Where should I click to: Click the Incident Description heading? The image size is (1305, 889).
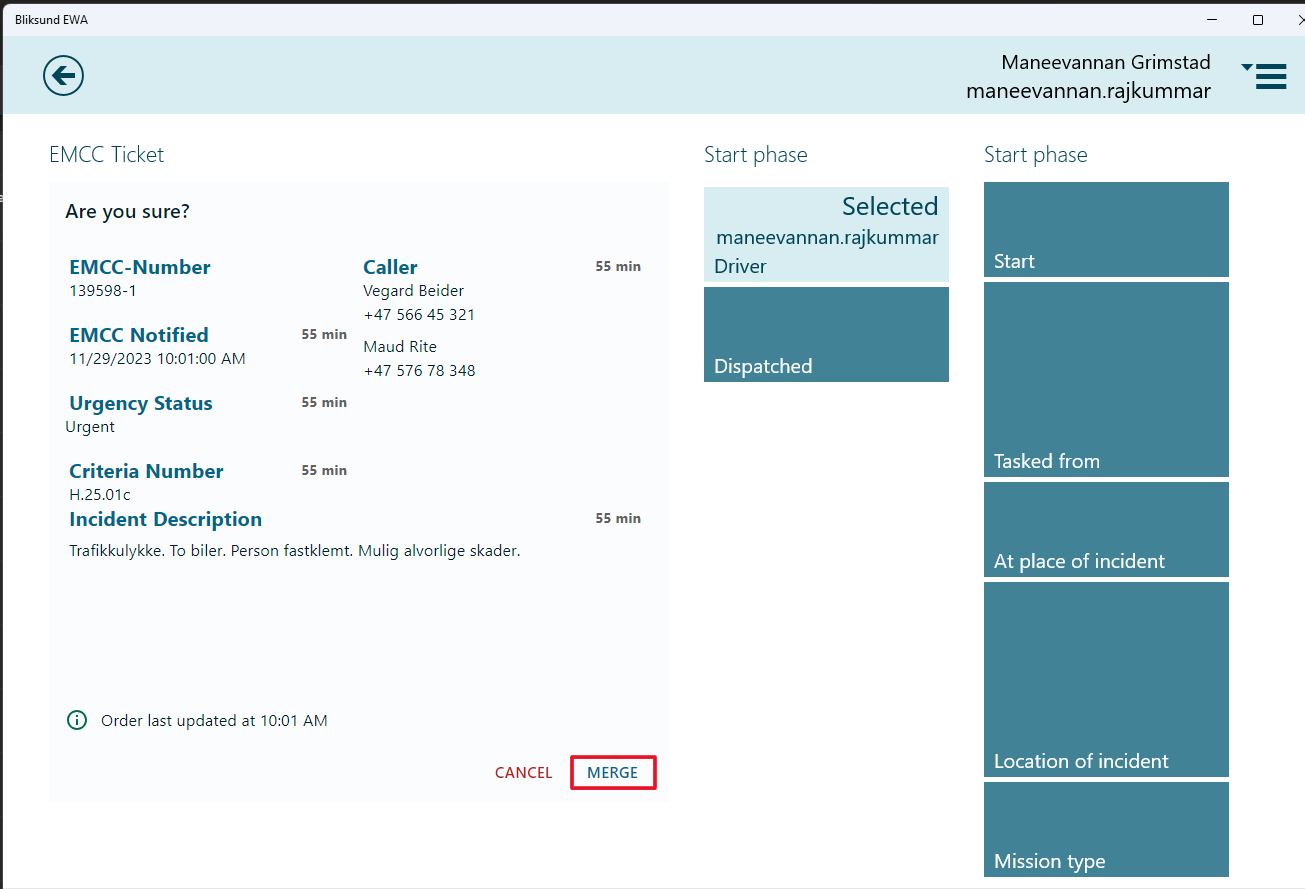point(166,519)
